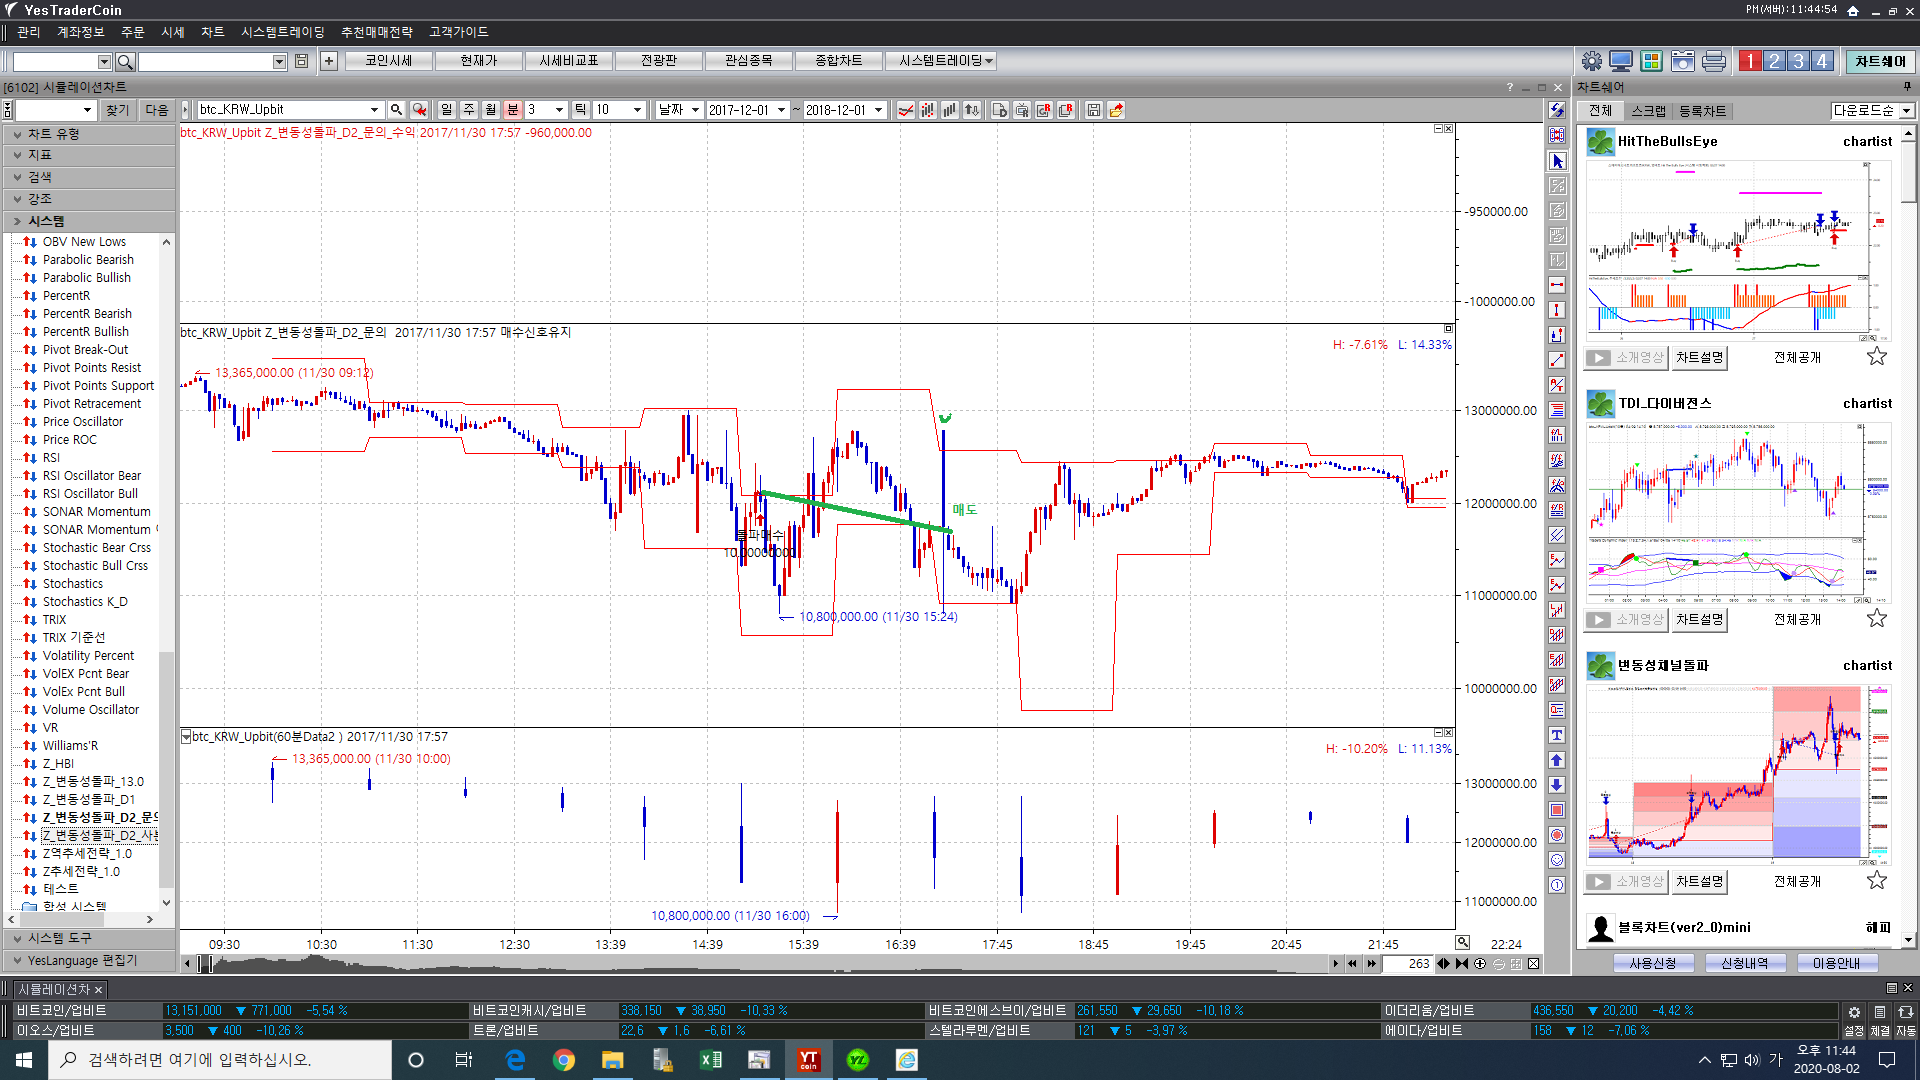Switch to the 스크랩 tab
The height and width of the screenshot is (1080, 1920).
point(1648,111)
